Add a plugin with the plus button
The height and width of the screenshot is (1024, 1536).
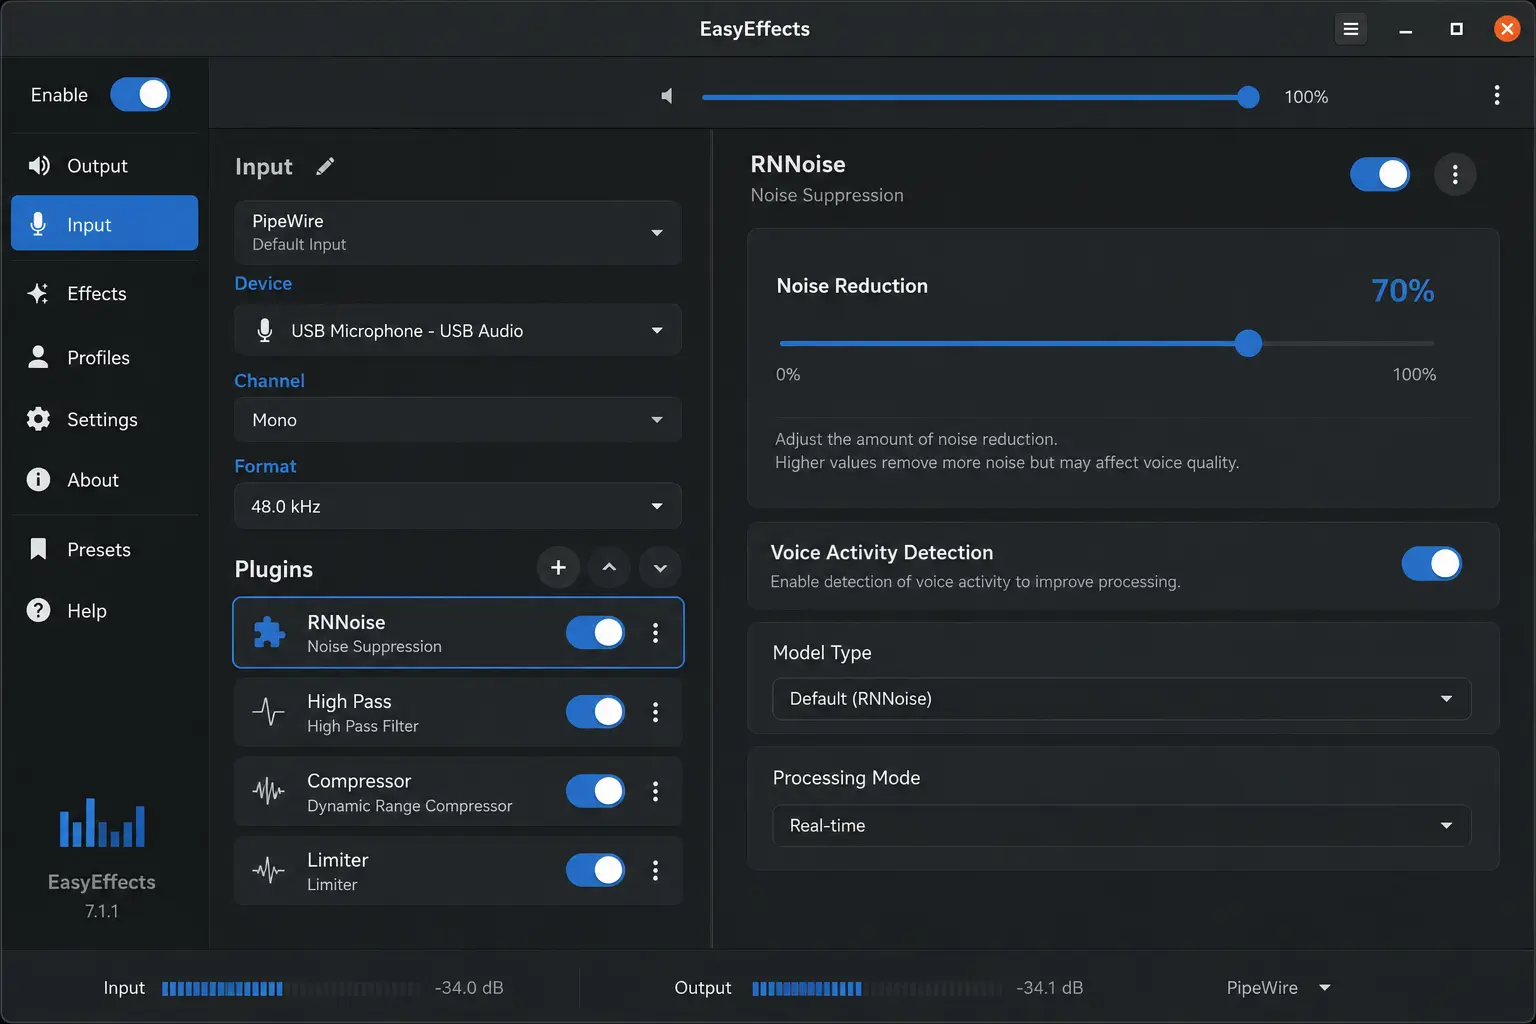pyautogui.click(x=558, y=568)
